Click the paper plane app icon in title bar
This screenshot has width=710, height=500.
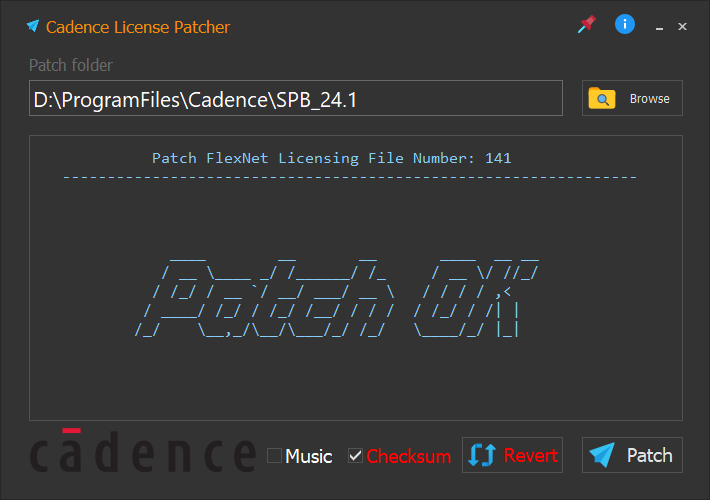[x=33, y=26]
